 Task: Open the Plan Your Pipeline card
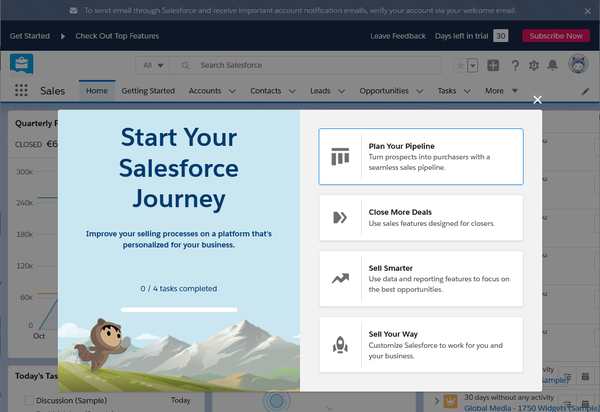(421, 156)
